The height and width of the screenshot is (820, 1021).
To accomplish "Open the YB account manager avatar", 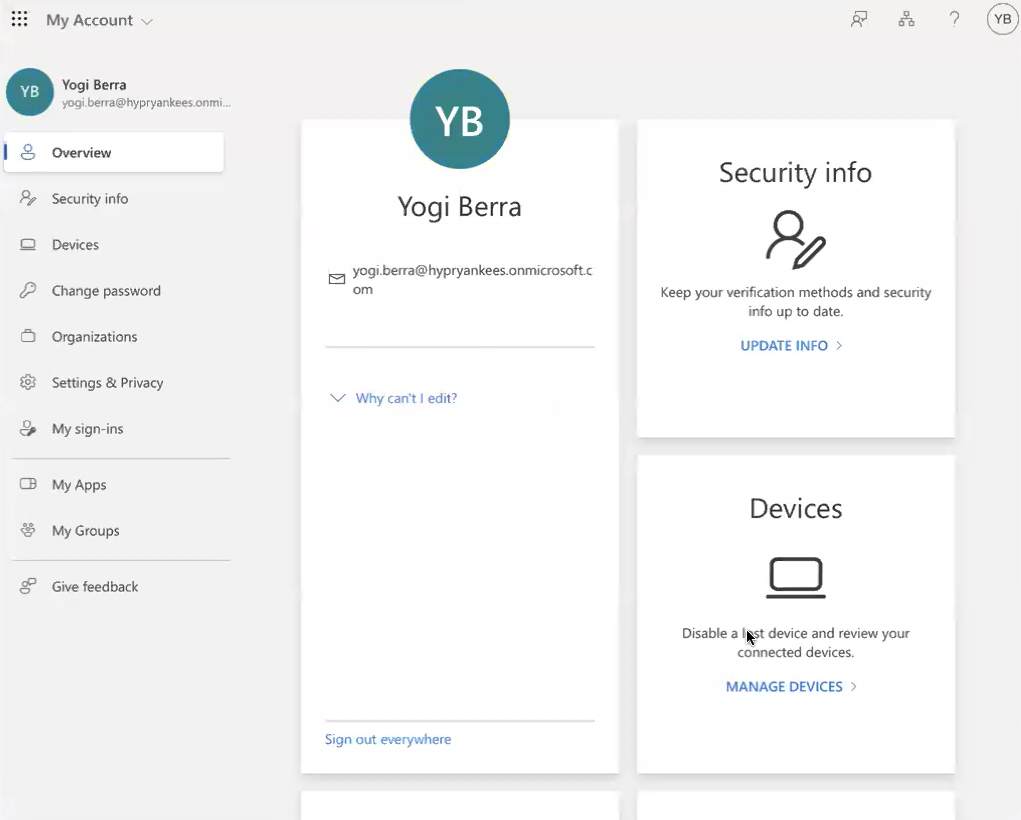I will tap(1002, 20).
